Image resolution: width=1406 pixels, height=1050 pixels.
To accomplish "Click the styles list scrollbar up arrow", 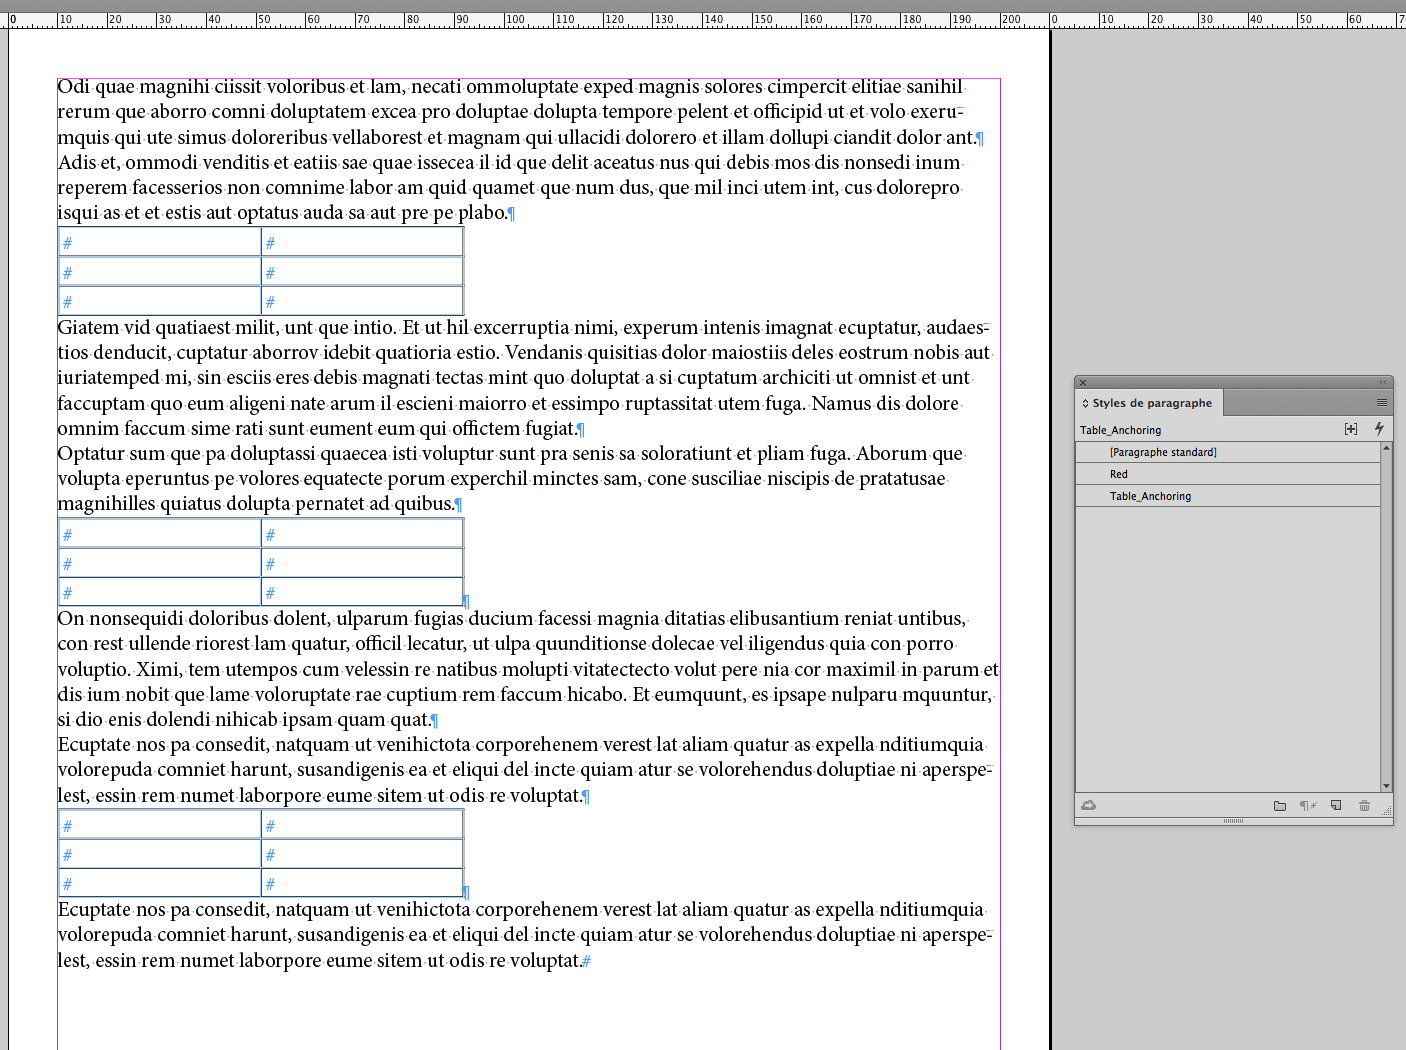I will [1386, 447].
